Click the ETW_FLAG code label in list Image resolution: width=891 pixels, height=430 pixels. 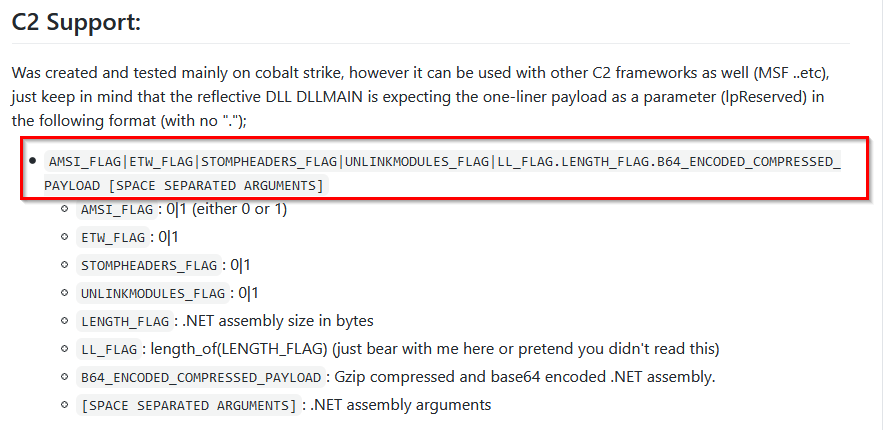(113, 237)
